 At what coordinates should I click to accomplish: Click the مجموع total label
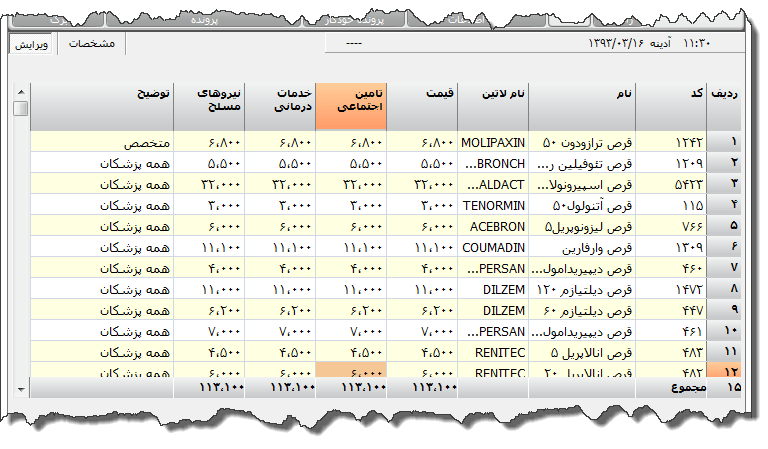[x=688, y=388]
